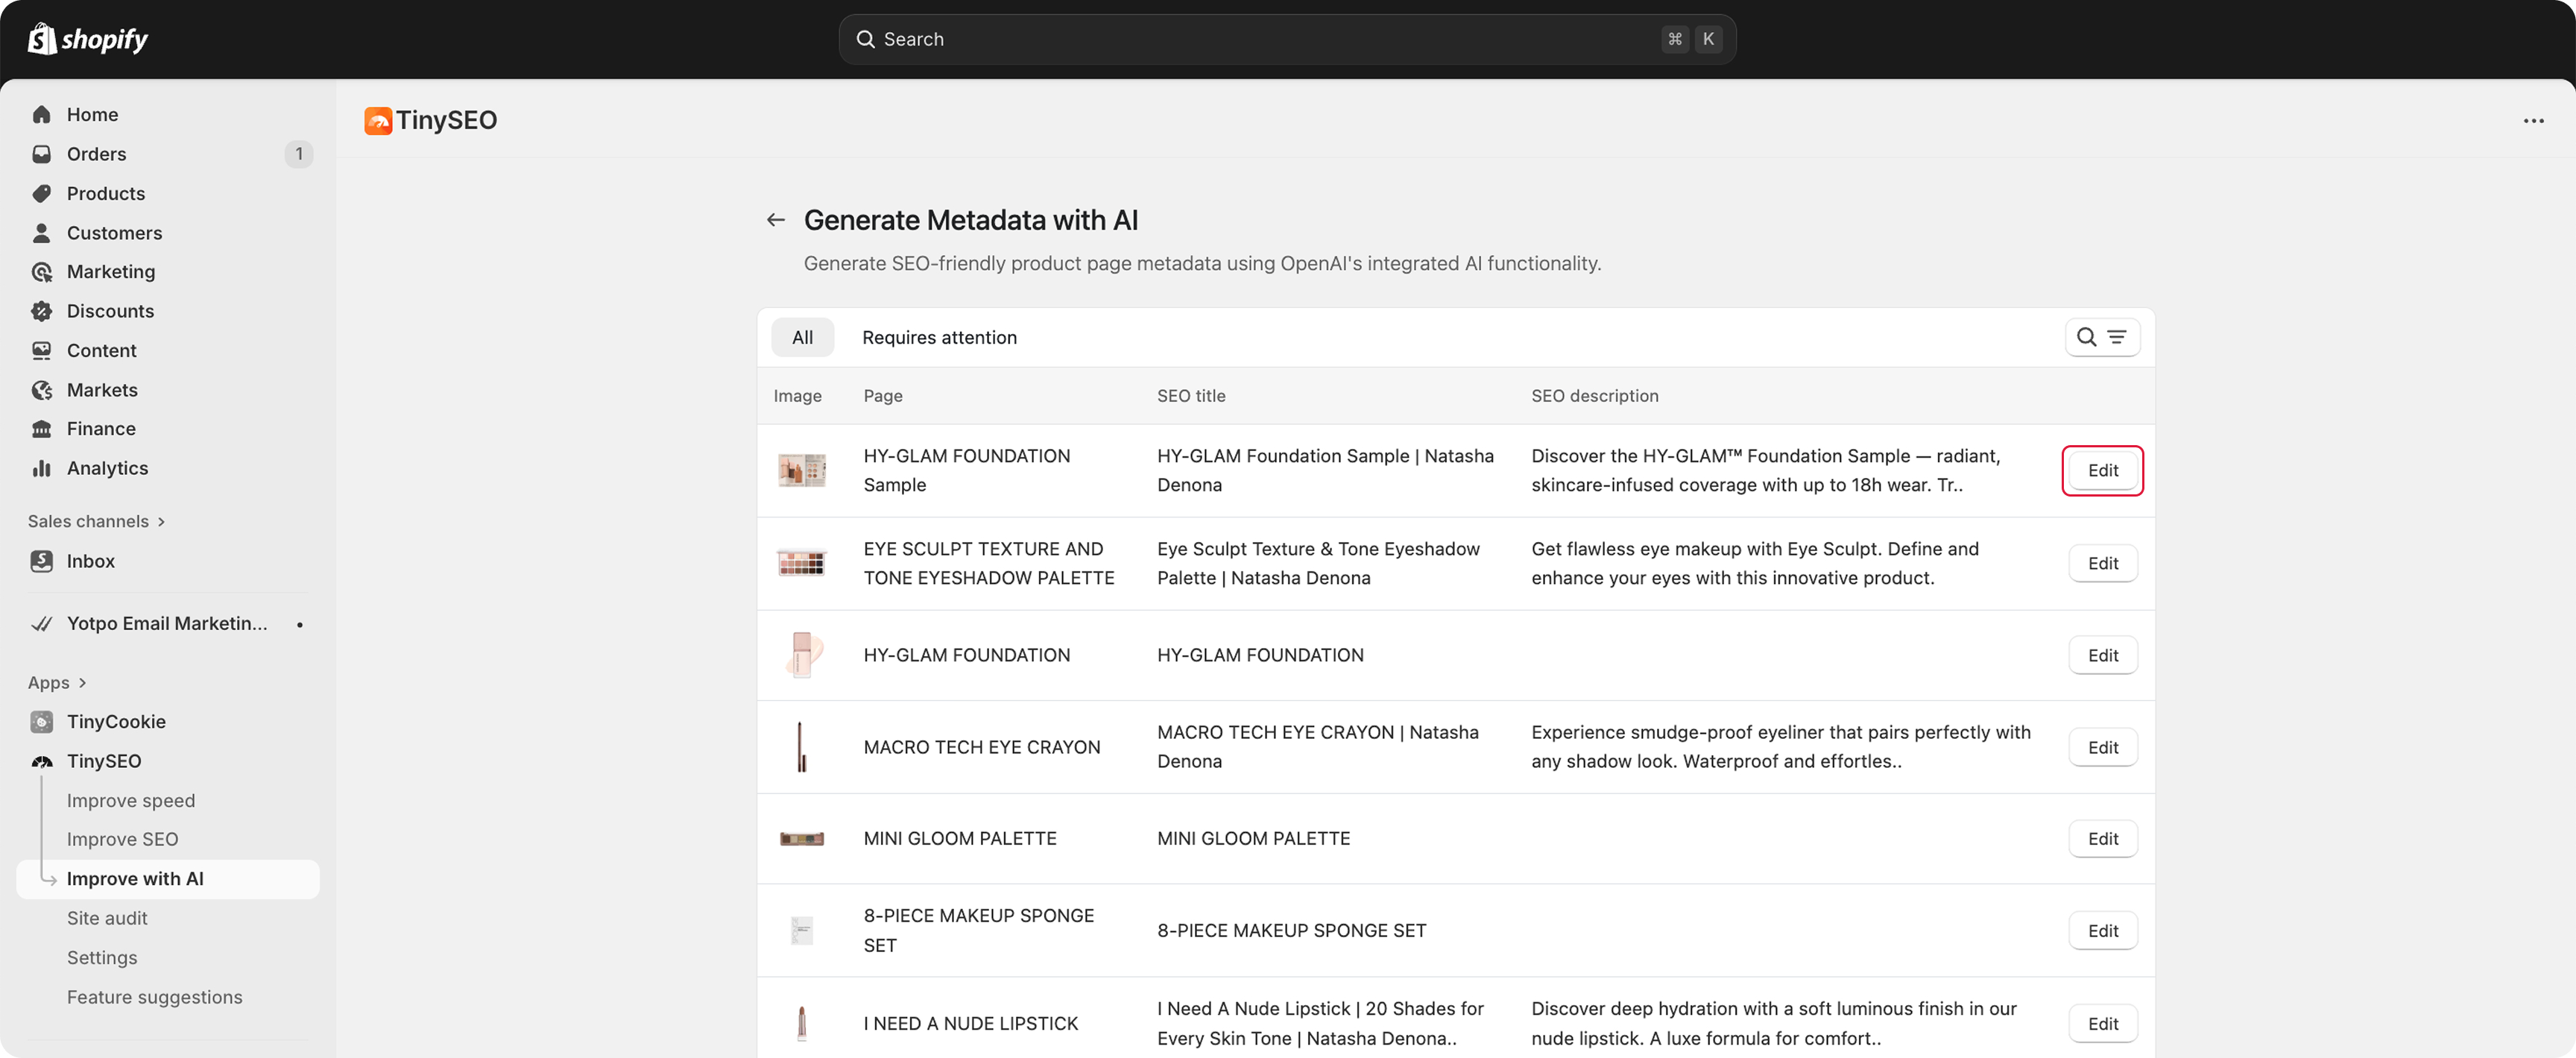Screen dimensions: 2576x1058
Task: Select the All tab
Action: pyautogui.click(x=802, y=337)
